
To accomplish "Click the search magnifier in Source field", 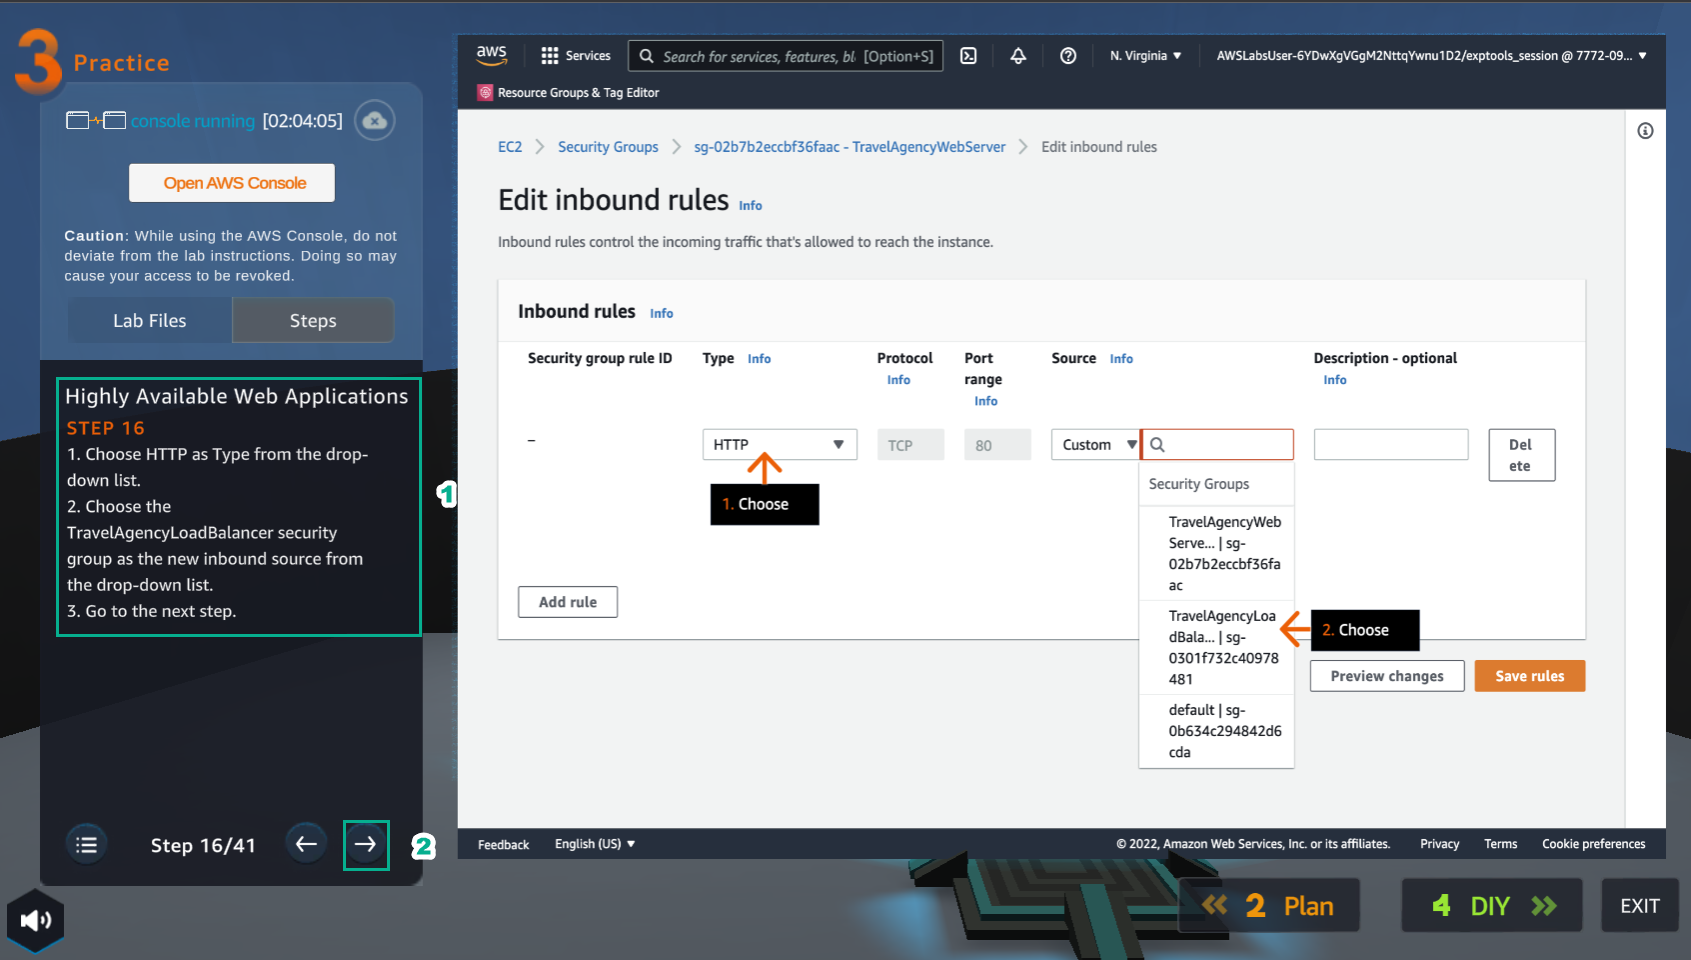I will point(1158,445).
